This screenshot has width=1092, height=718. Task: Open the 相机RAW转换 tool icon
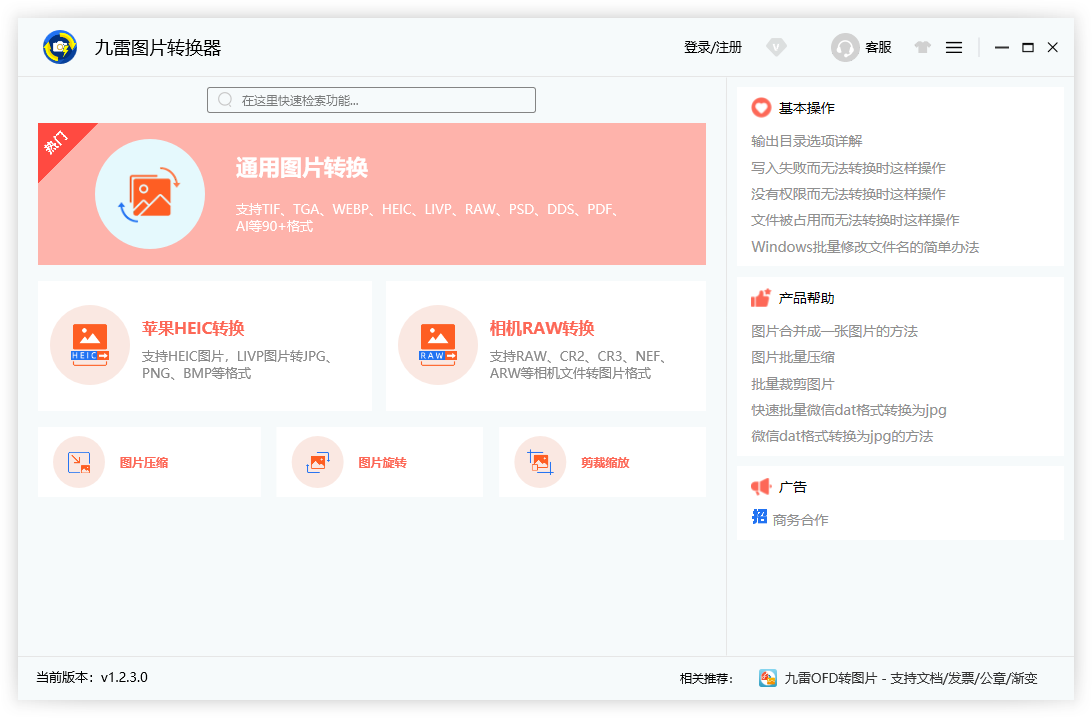pyautogui.click(x=438, y=345)
